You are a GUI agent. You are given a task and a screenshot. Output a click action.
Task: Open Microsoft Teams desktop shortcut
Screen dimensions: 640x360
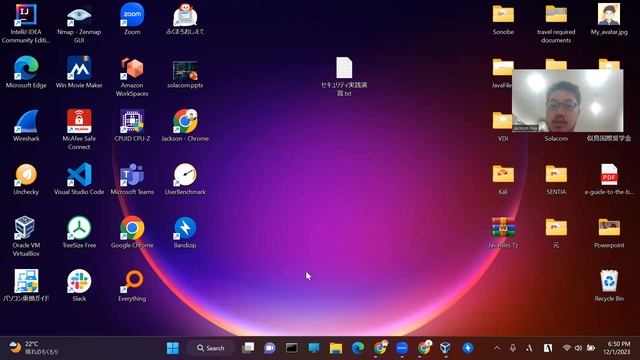132,175
